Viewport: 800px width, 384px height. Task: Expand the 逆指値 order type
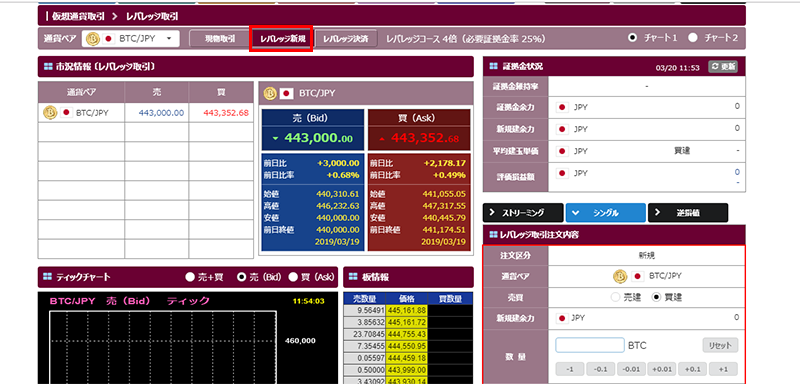coord(688,213)
